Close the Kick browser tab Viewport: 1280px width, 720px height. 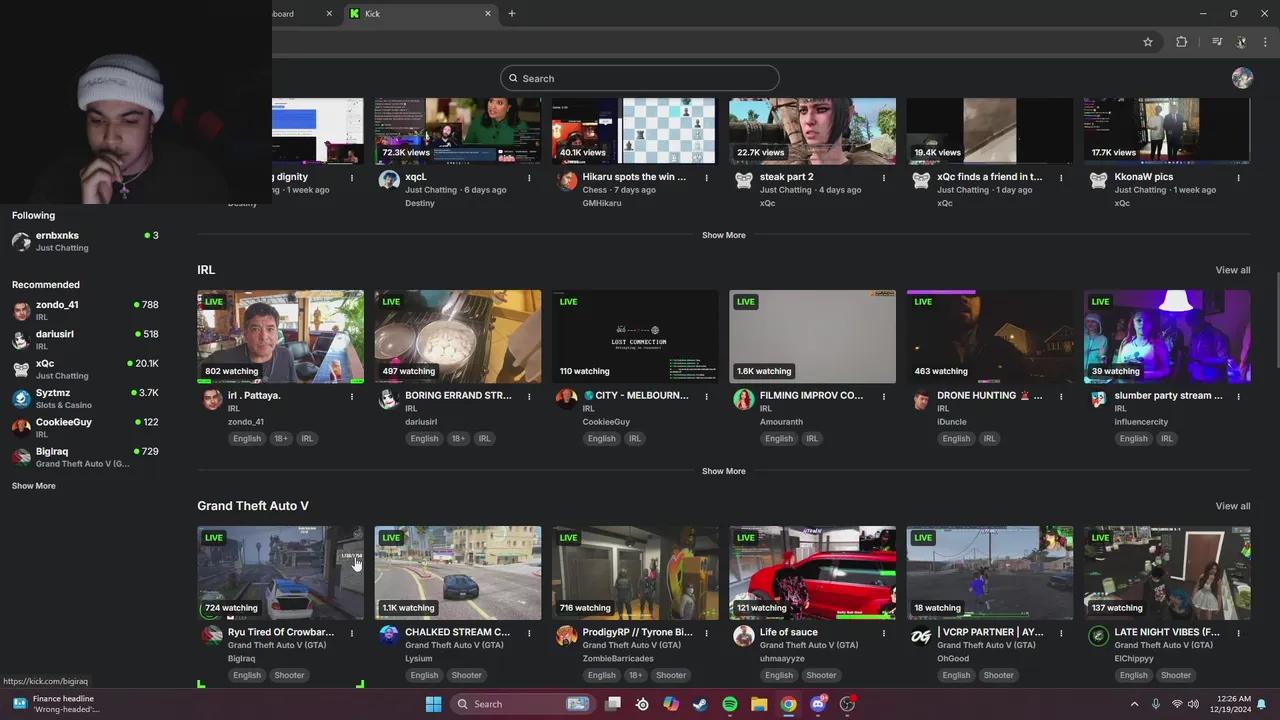[x=488, y=13]
